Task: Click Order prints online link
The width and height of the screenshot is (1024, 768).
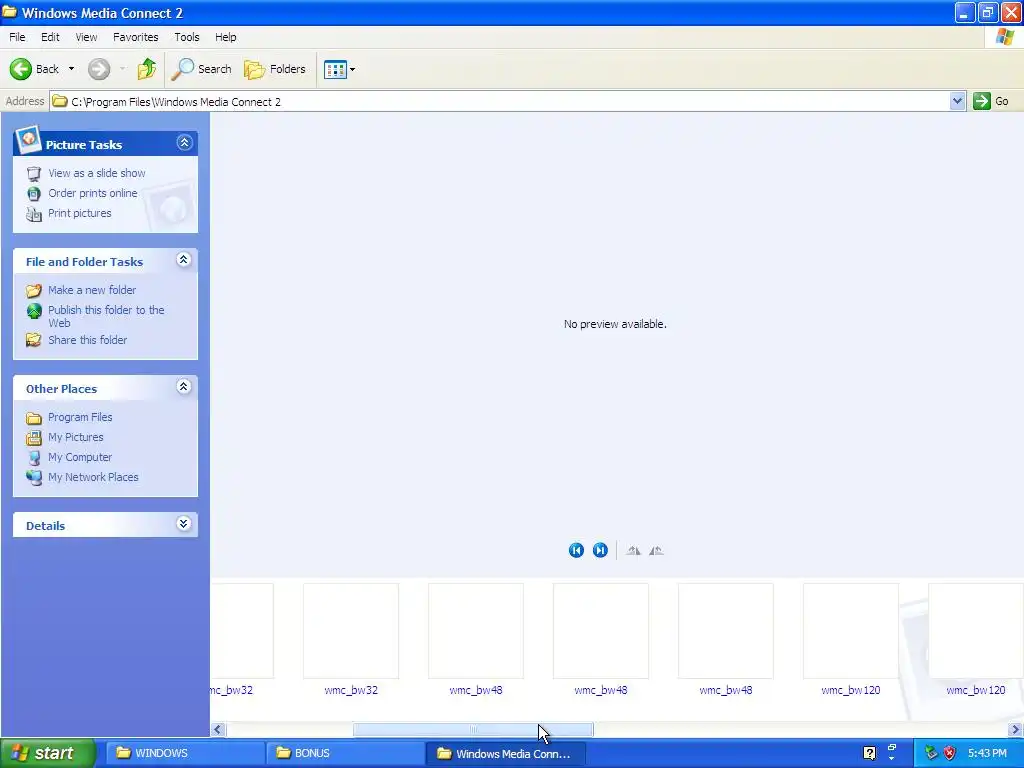Action: click(x=93, y=193)
